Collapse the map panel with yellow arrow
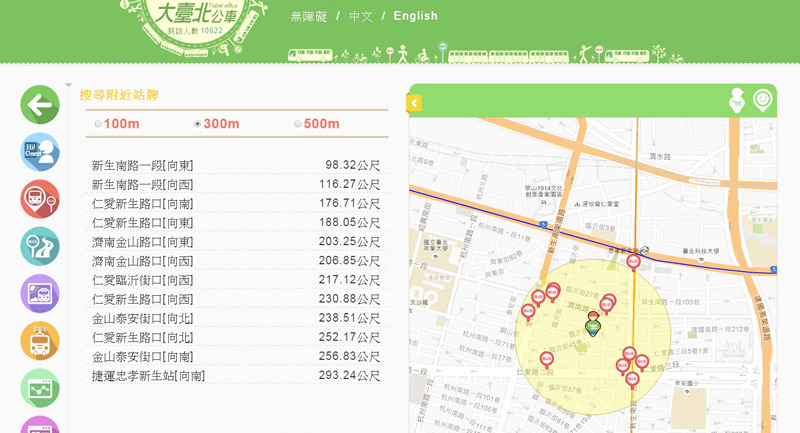800x433 pixels. pos(415,103)
